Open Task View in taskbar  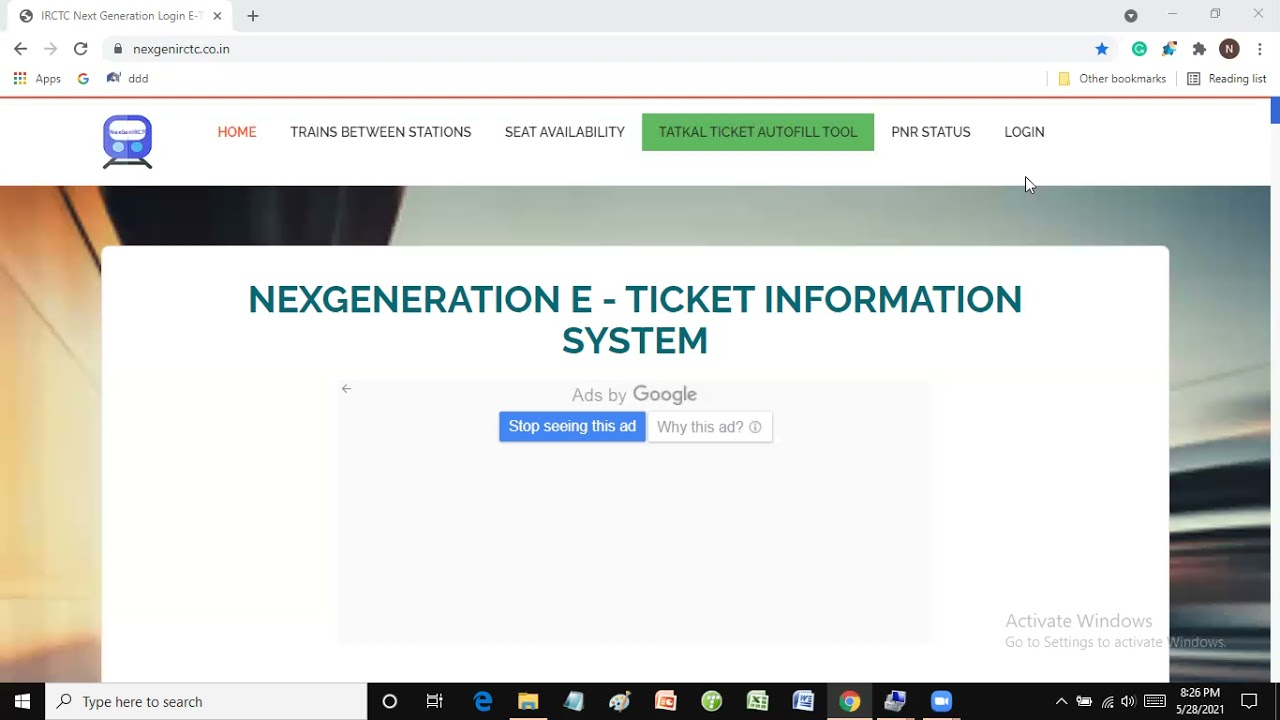(435, 701)
